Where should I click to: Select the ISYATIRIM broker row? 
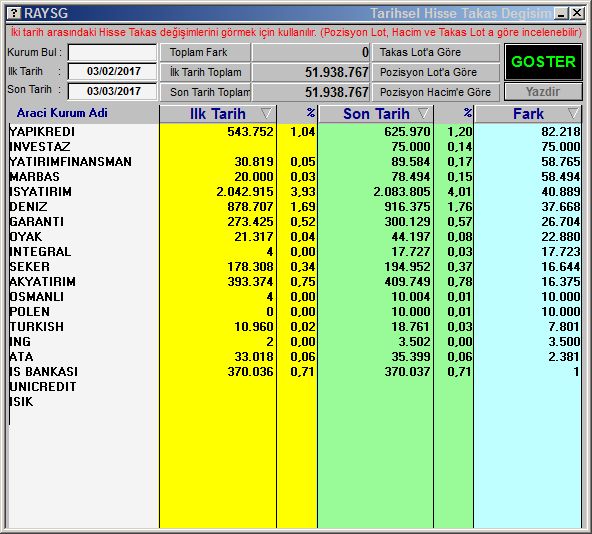[295, 192]
